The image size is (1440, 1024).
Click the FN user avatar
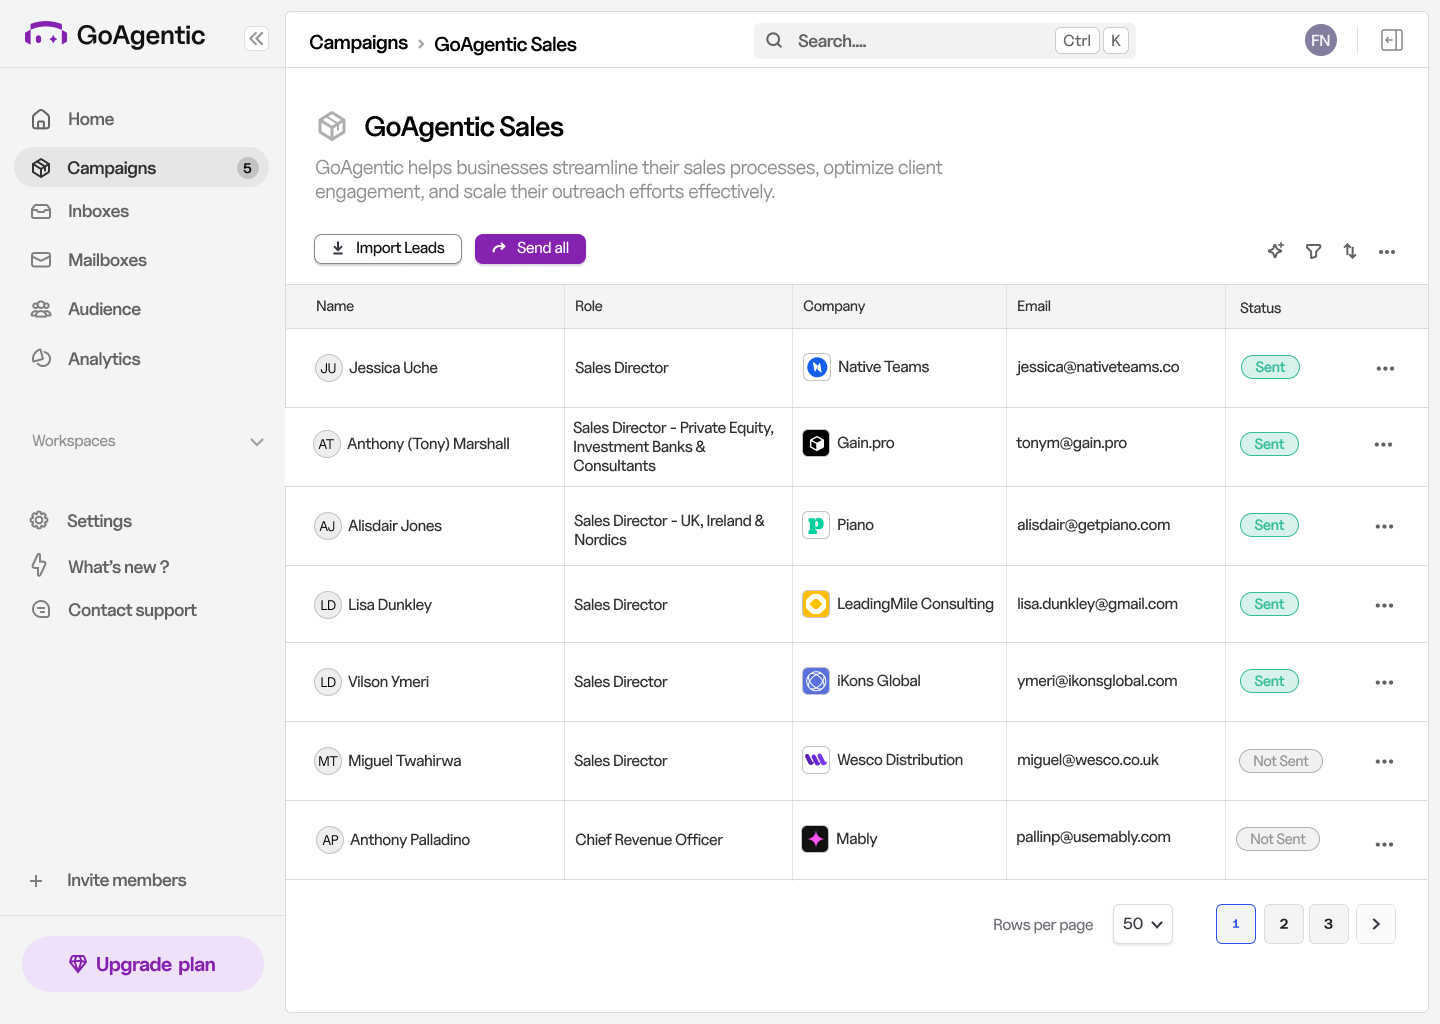1320,40
